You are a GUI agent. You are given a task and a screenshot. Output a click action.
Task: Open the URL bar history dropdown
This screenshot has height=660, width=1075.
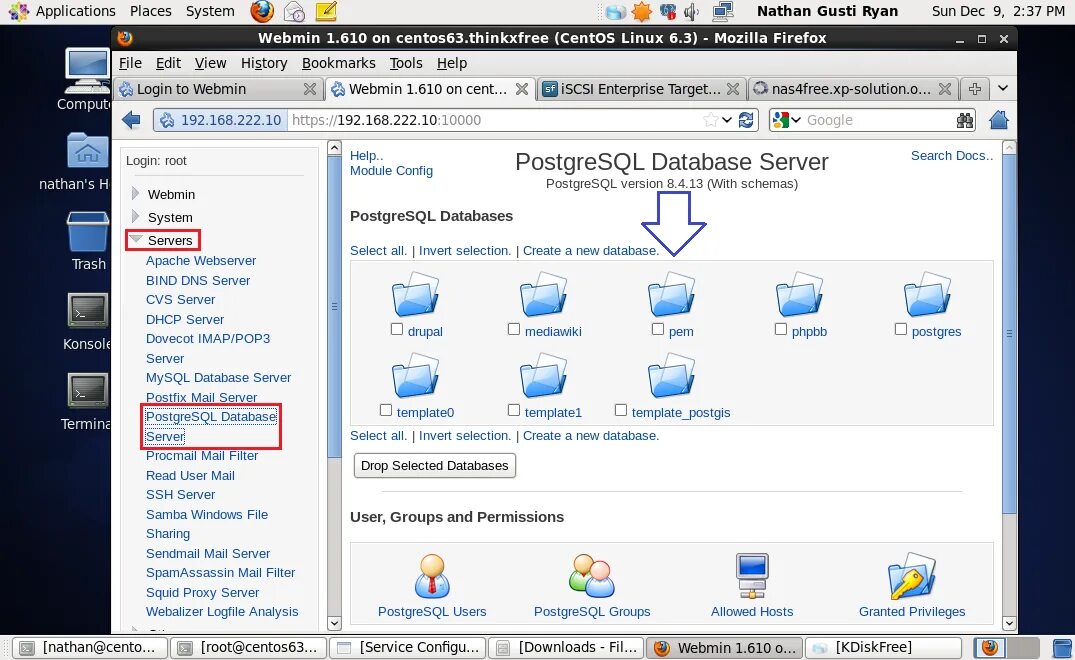click(x=727, y=120)
